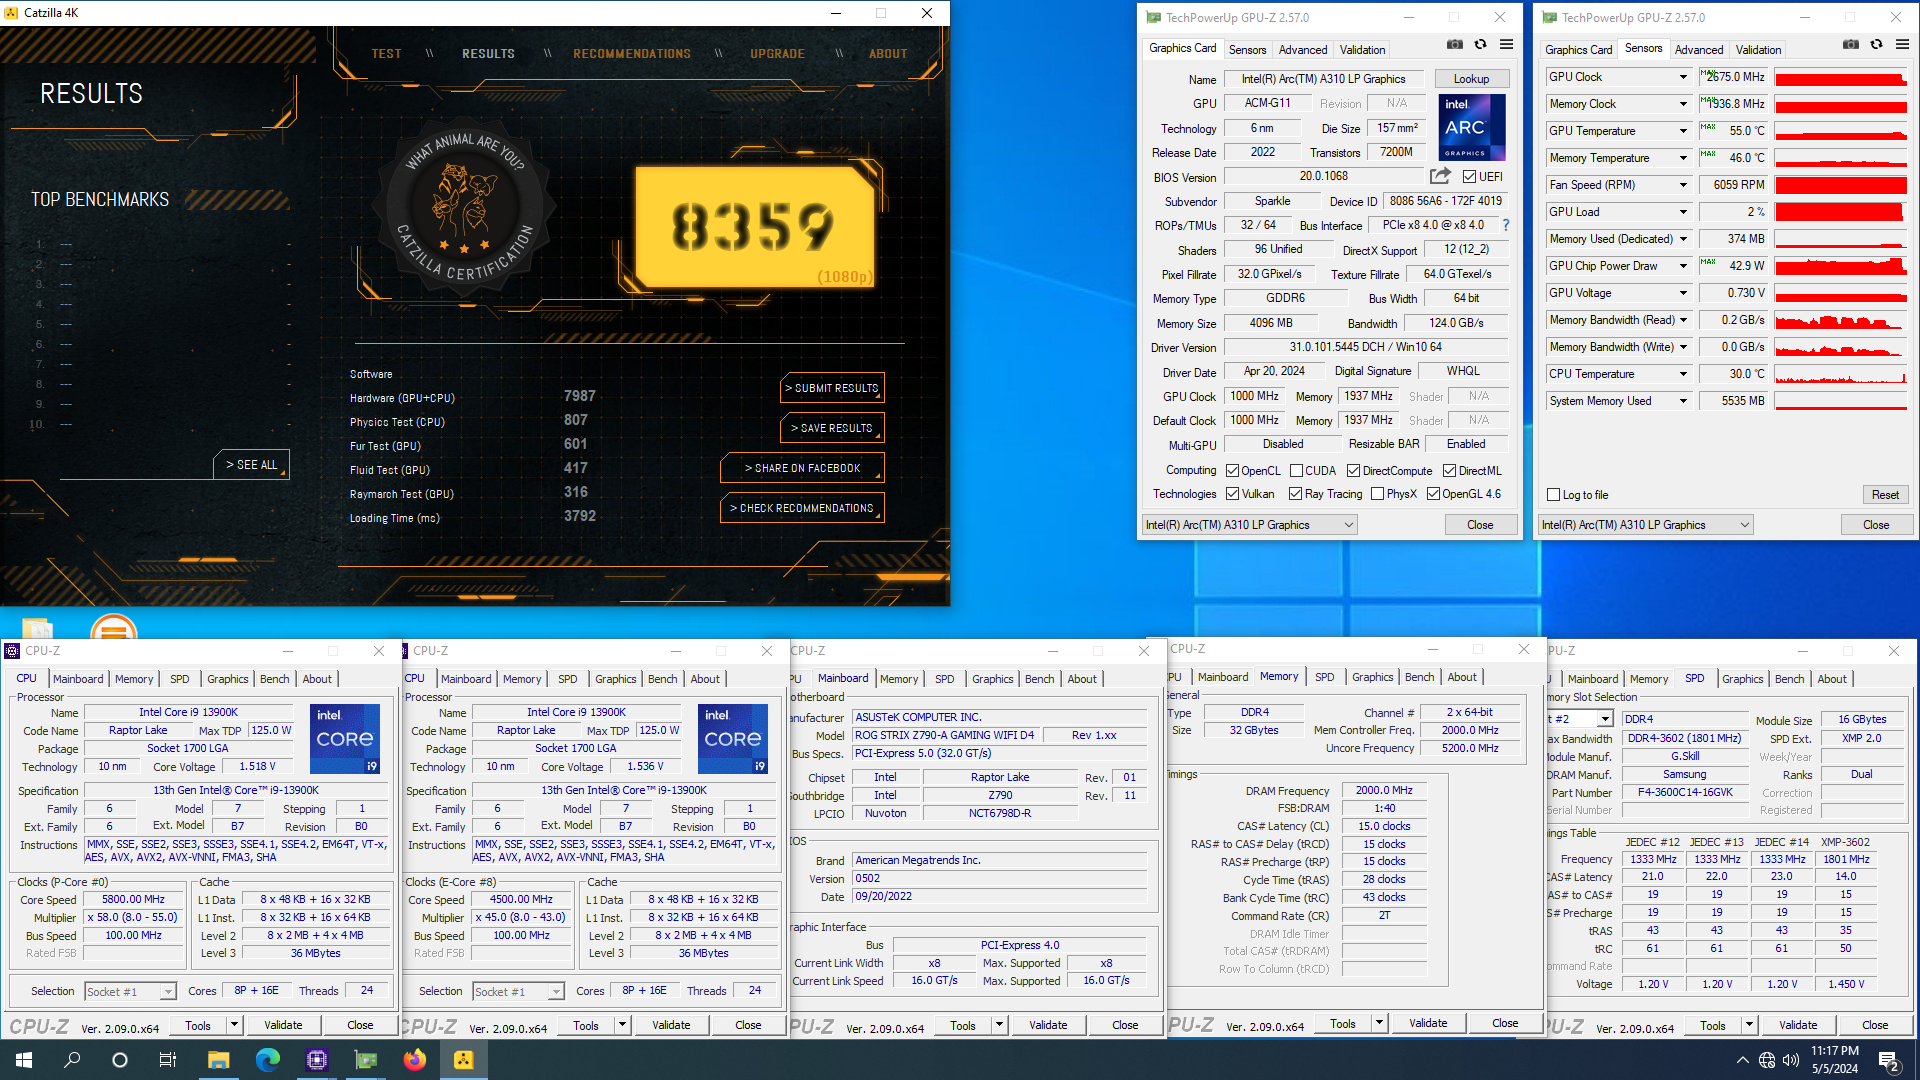Click the CPU-Z purple chip taskbar icon
This screenshot has height=1080, width=1920.
point(316,1060)
